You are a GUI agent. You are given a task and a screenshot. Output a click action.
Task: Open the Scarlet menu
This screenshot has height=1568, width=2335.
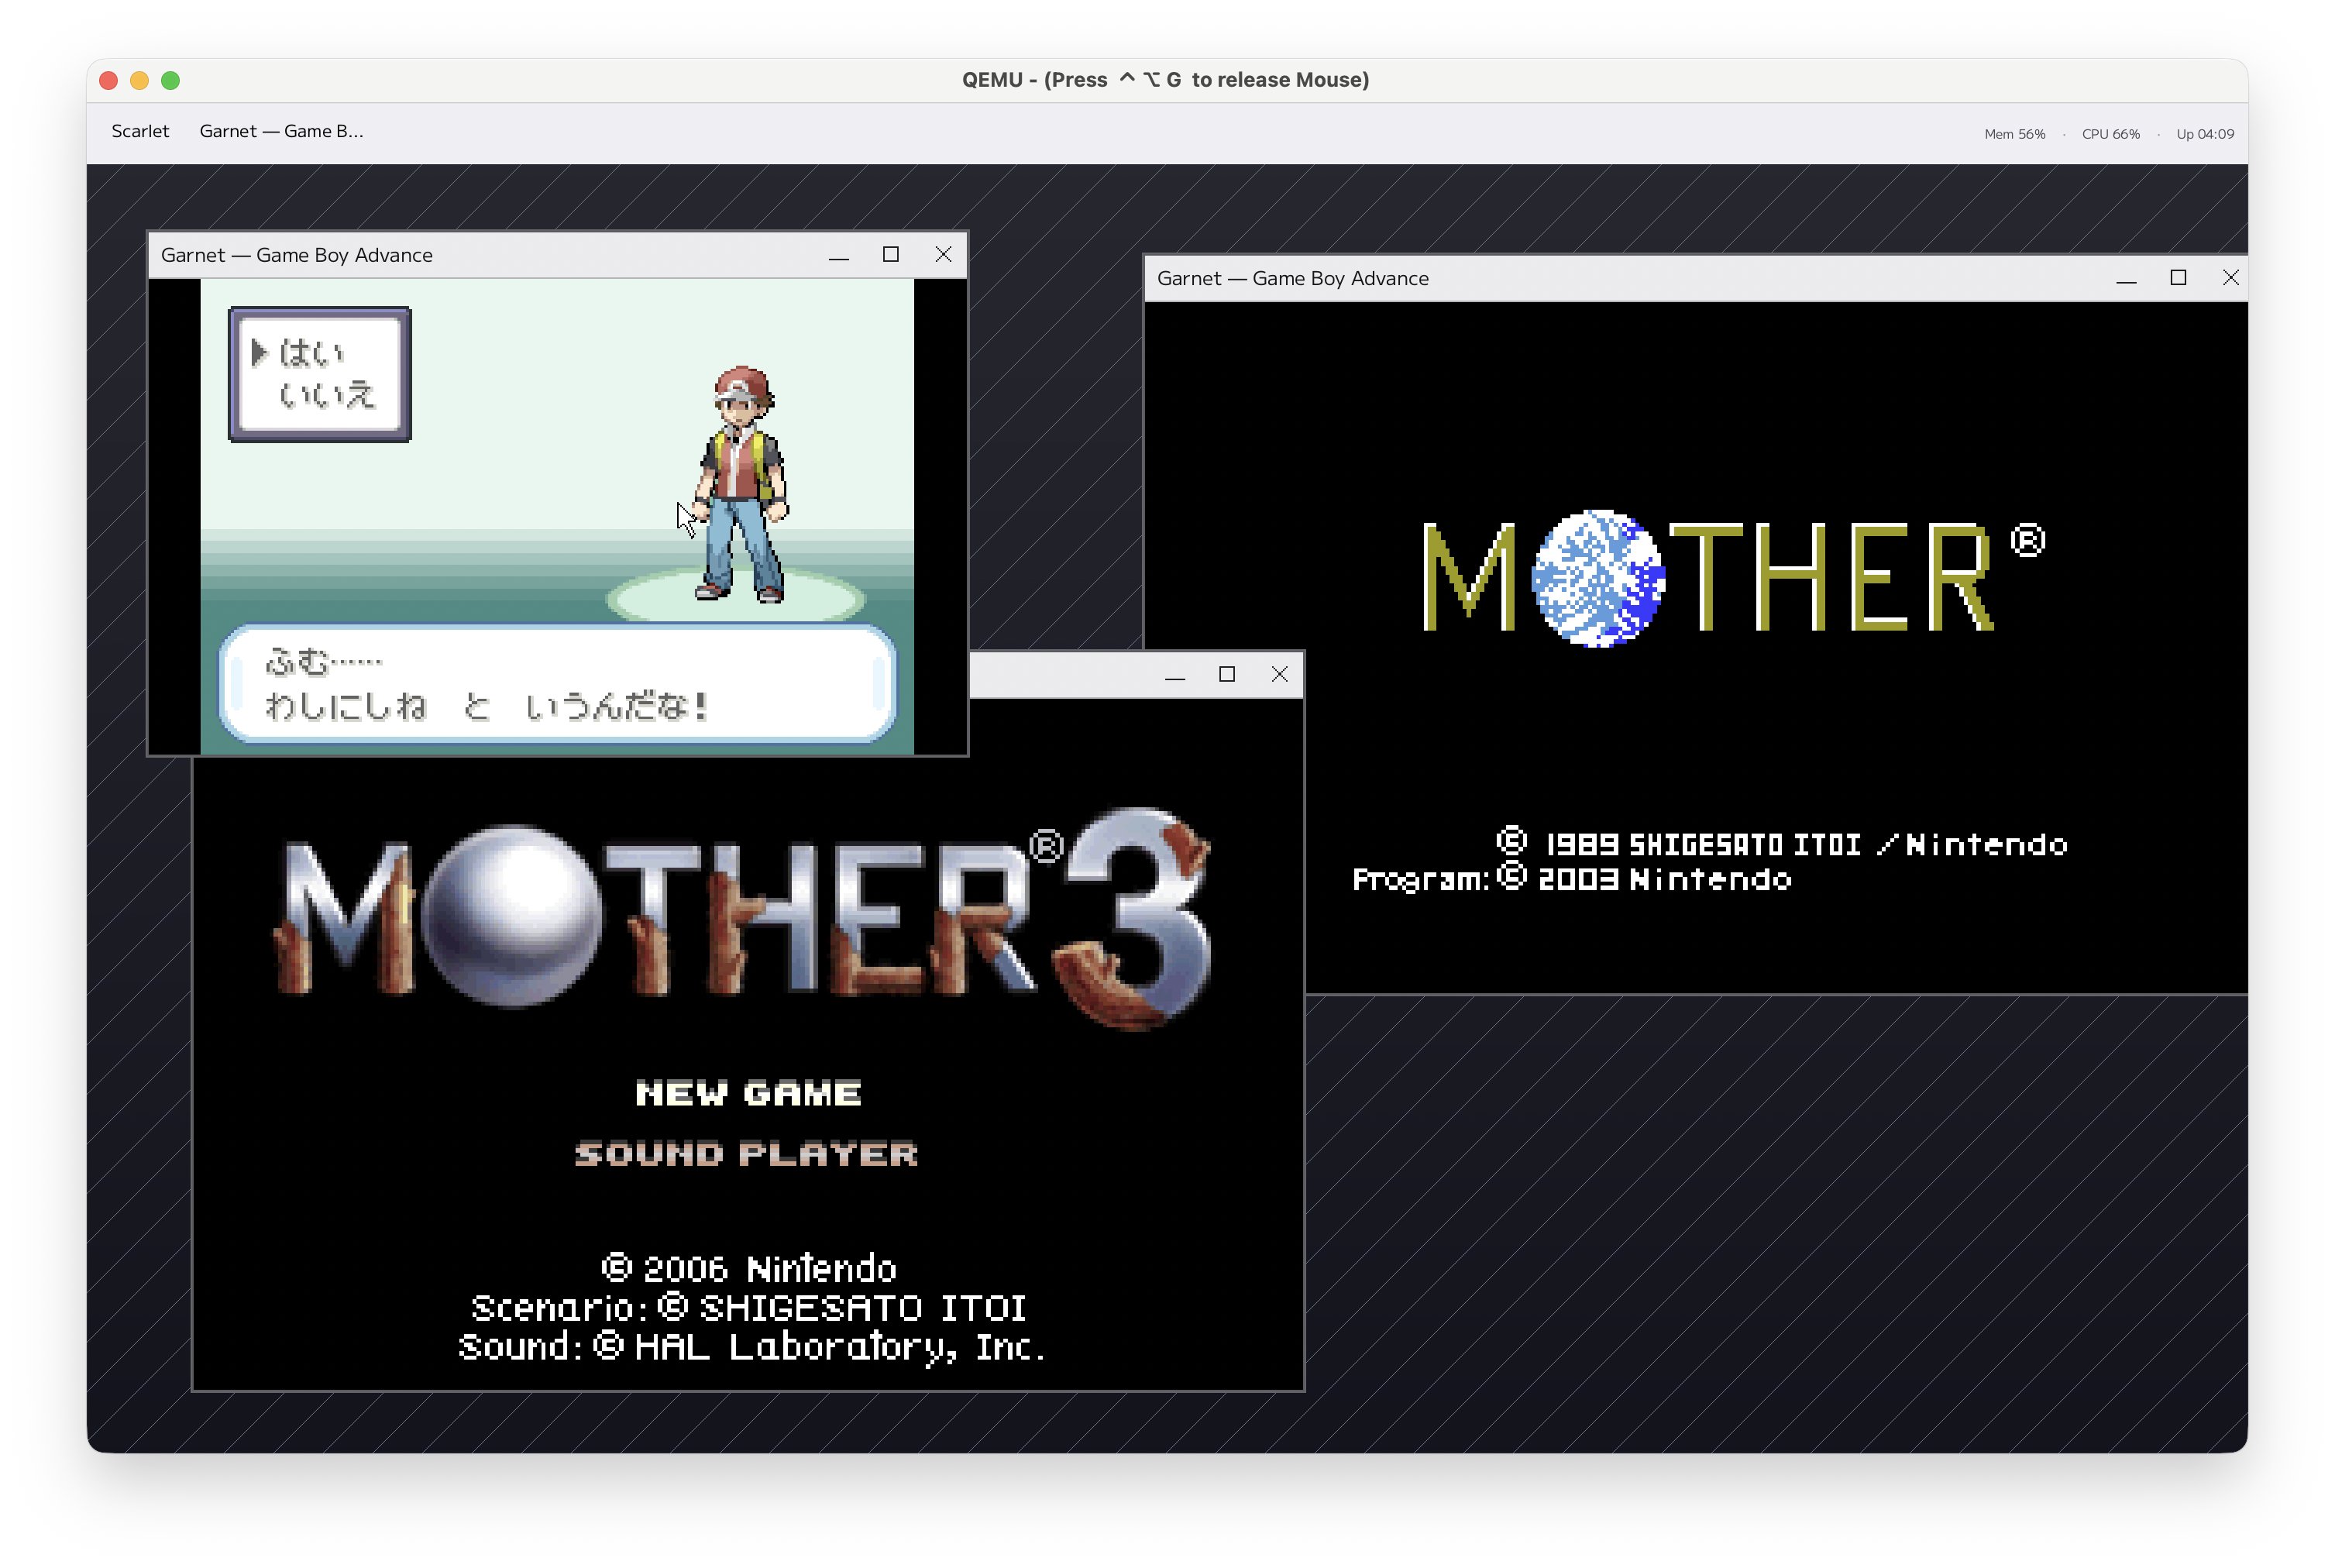point(140,131)
